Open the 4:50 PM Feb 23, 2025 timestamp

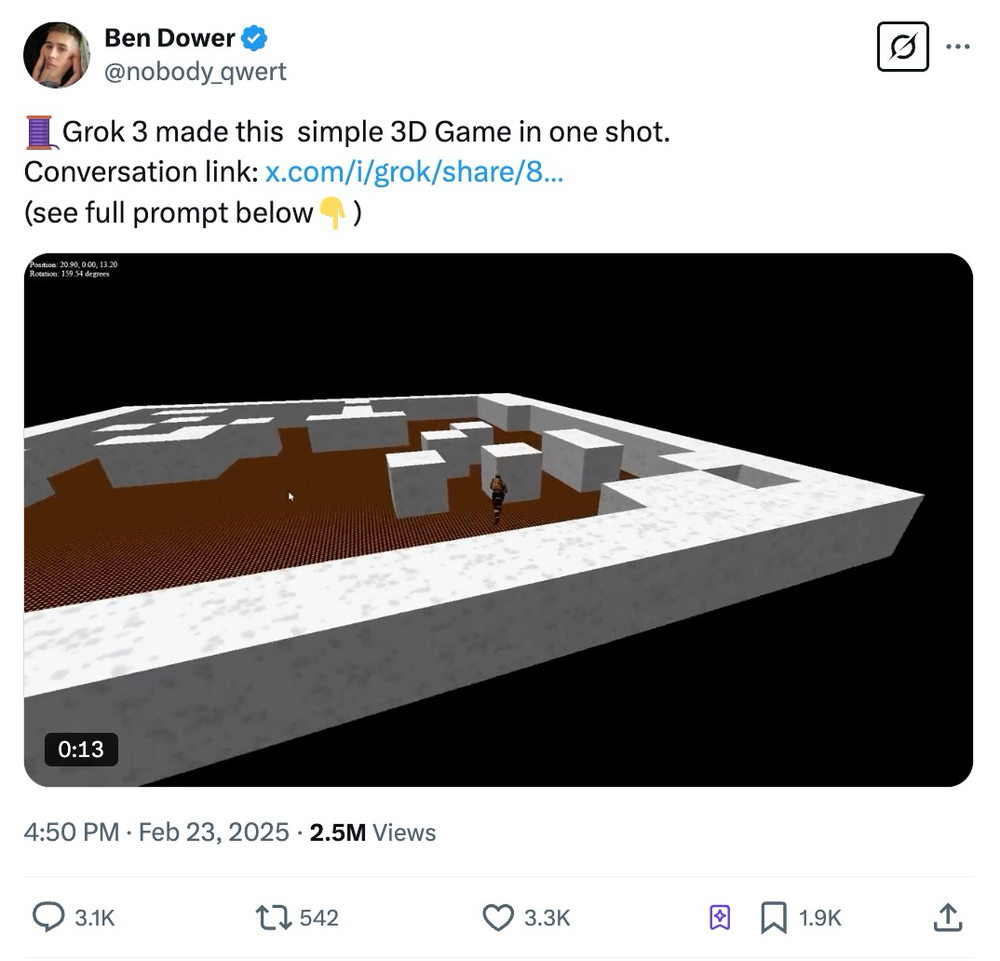(155, 832)
